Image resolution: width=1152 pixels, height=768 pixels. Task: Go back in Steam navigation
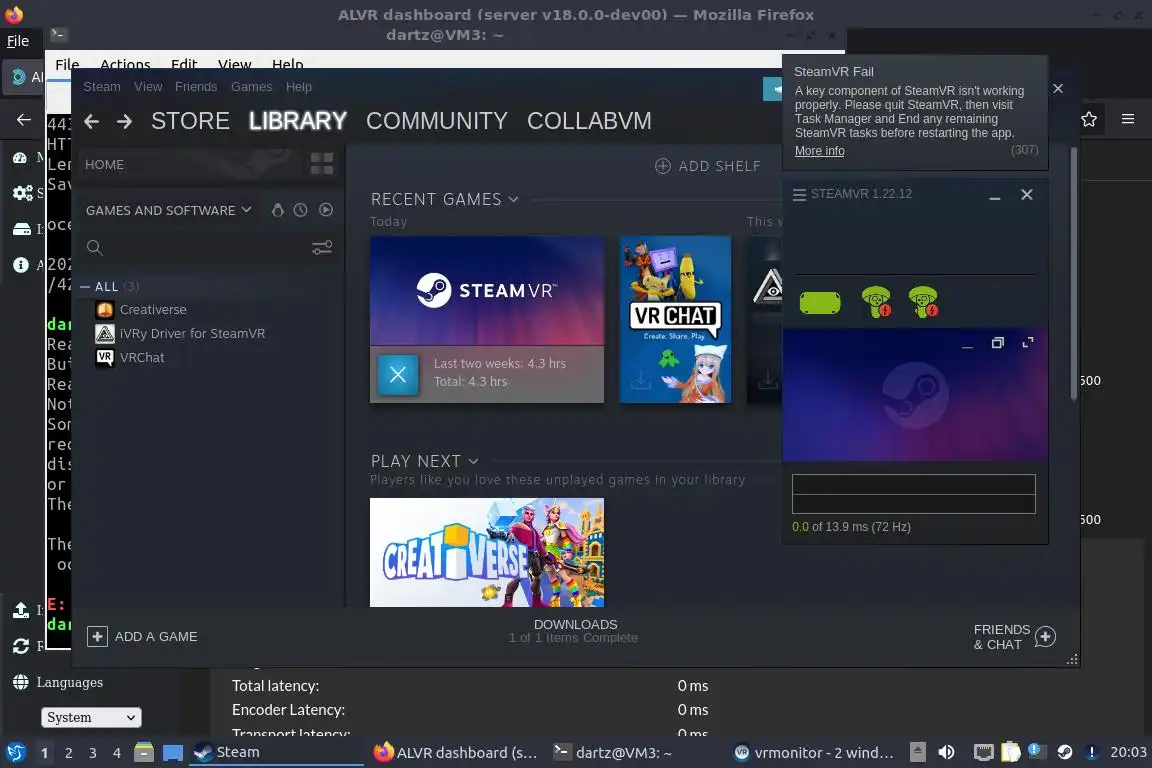91,121
